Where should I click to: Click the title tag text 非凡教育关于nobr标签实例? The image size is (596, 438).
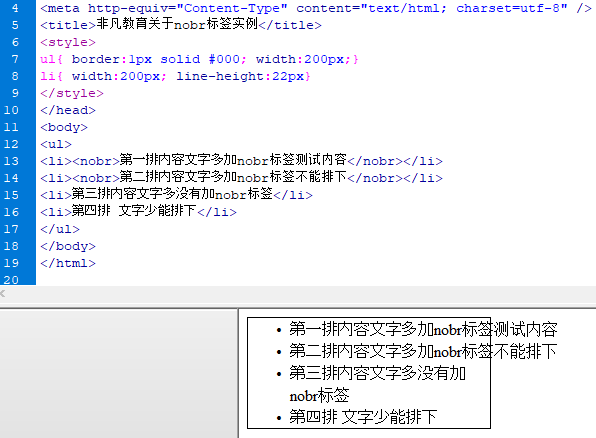pos(177,24)
